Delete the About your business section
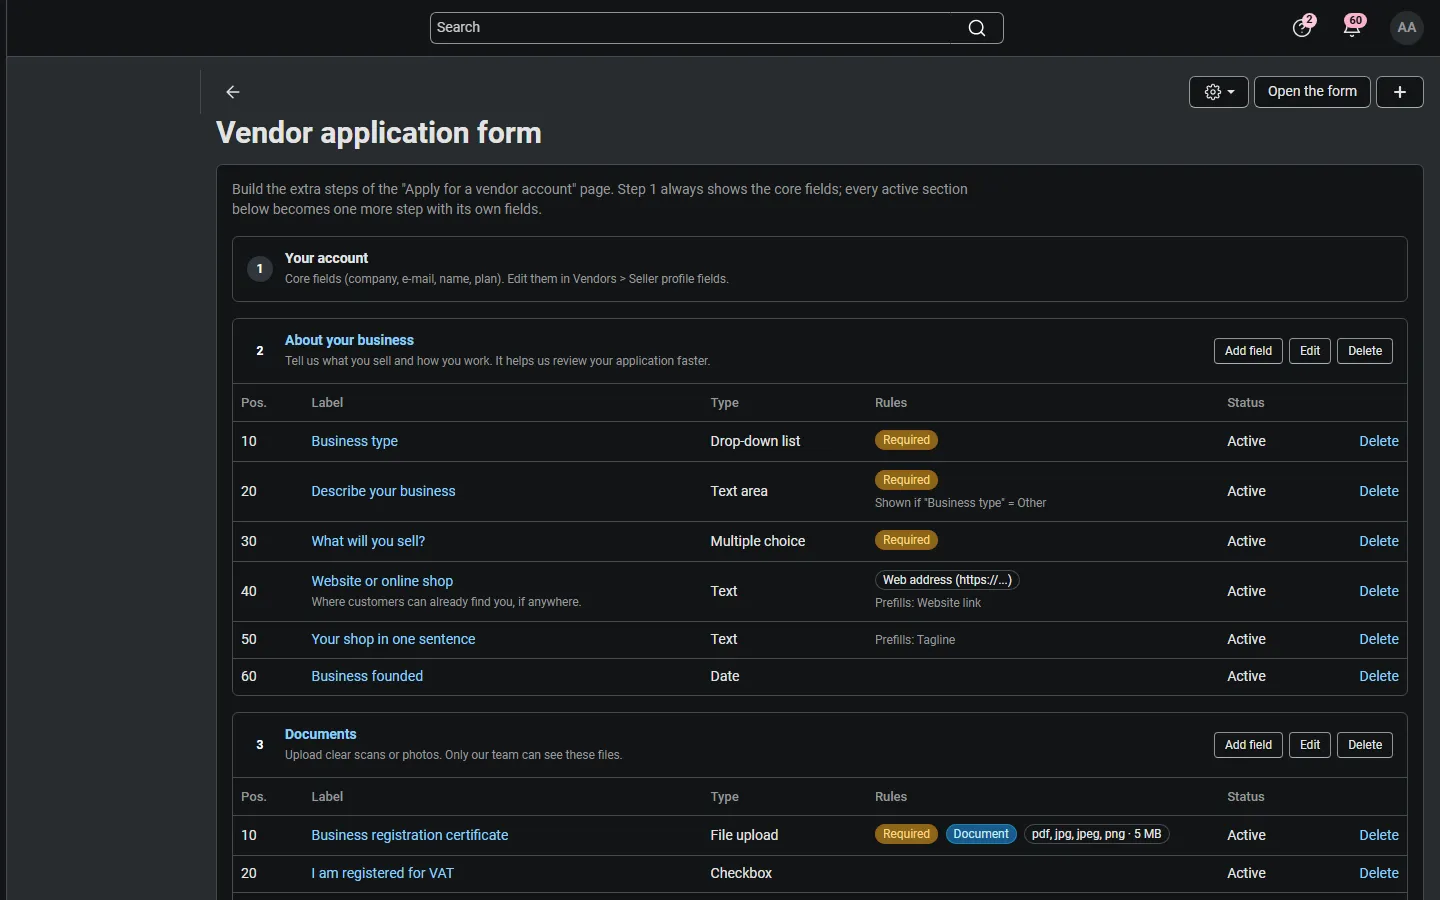 (1365, 351)
